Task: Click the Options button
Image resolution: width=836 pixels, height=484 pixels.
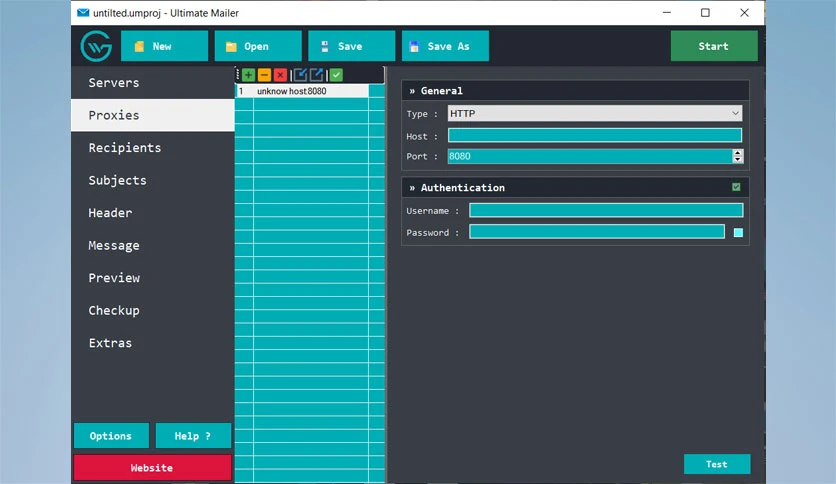Action: click(111, 435)
